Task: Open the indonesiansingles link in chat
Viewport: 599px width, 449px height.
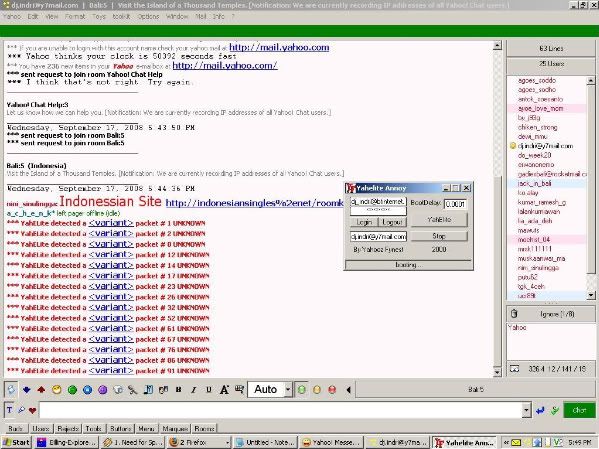Action: (x=254, y=203)
